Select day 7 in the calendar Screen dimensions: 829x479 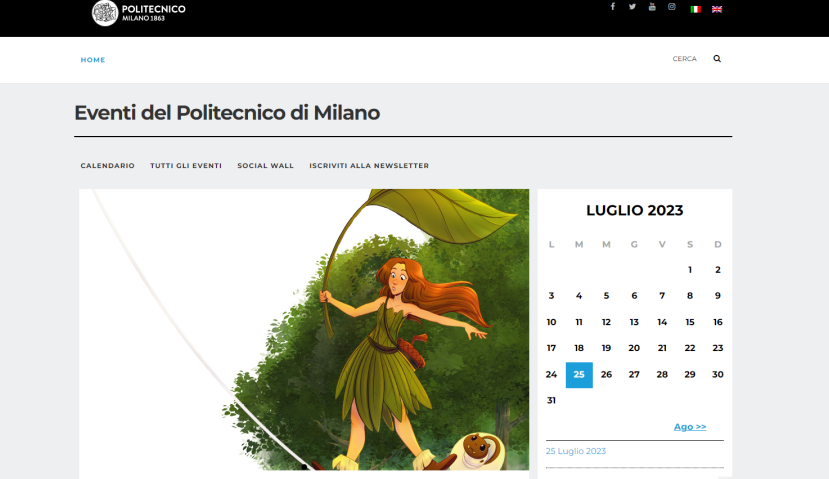(662, 296)
